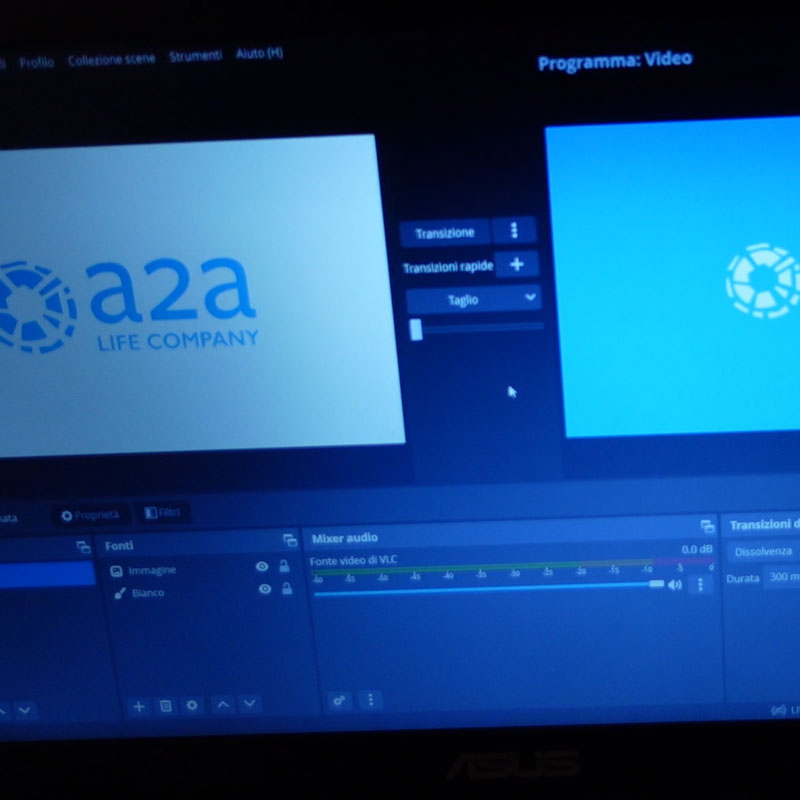The width and height of the screenshot is (800, 800).
Task: Click the Bianco source brush icon
Action: pos(120,593)
